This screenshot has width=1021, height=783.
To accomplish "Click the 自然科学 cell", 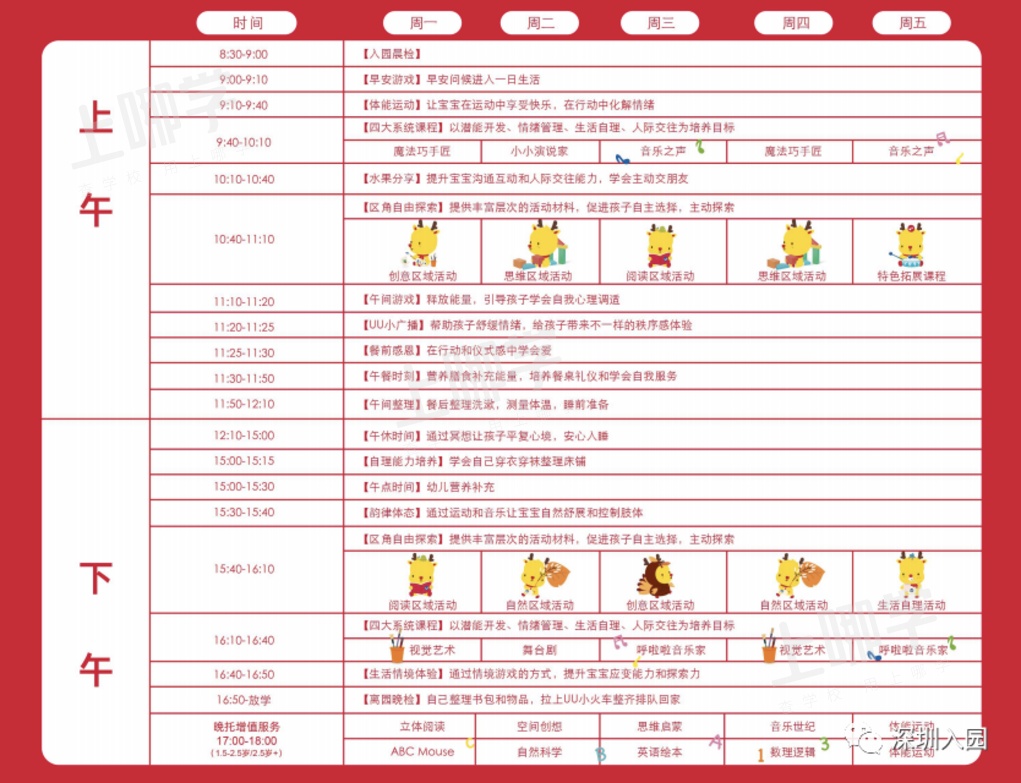I will point(539,752).
